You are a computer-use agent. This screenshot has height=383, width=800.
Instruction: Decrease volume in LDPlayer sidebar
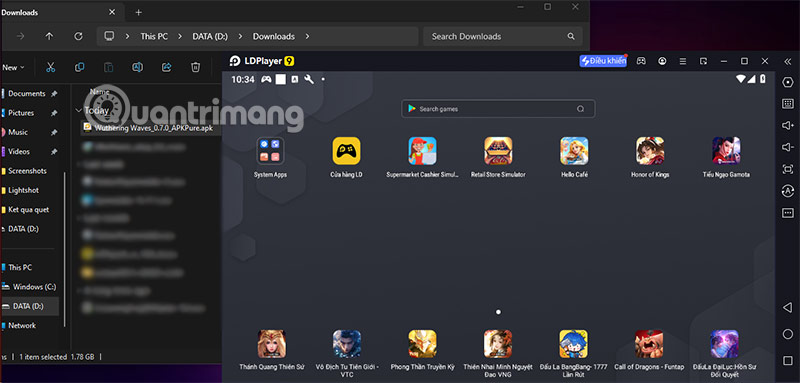coord(788,147)
